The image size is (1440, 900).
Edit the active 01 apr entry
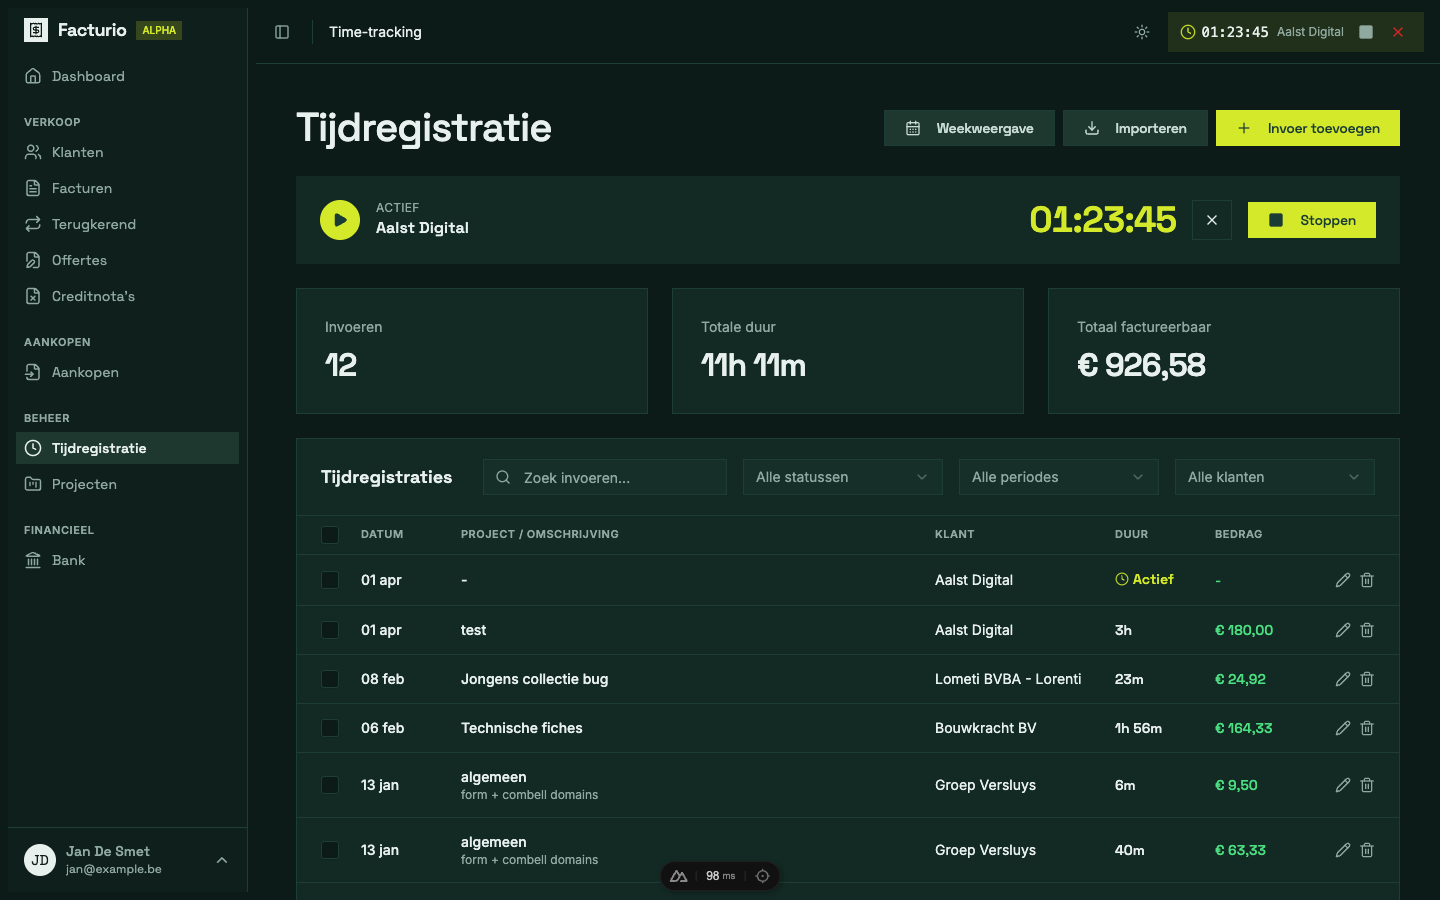1343,580
